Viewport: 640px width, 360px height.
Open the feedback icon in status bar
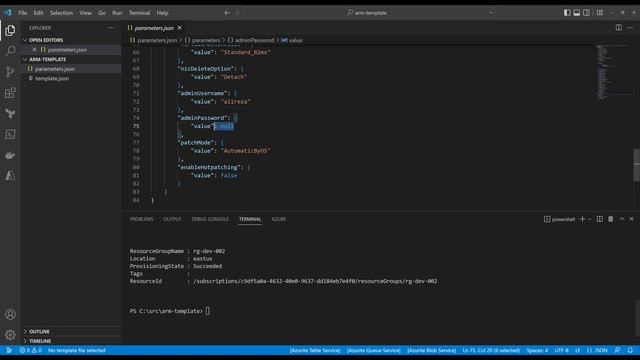(x=618, y=350)
